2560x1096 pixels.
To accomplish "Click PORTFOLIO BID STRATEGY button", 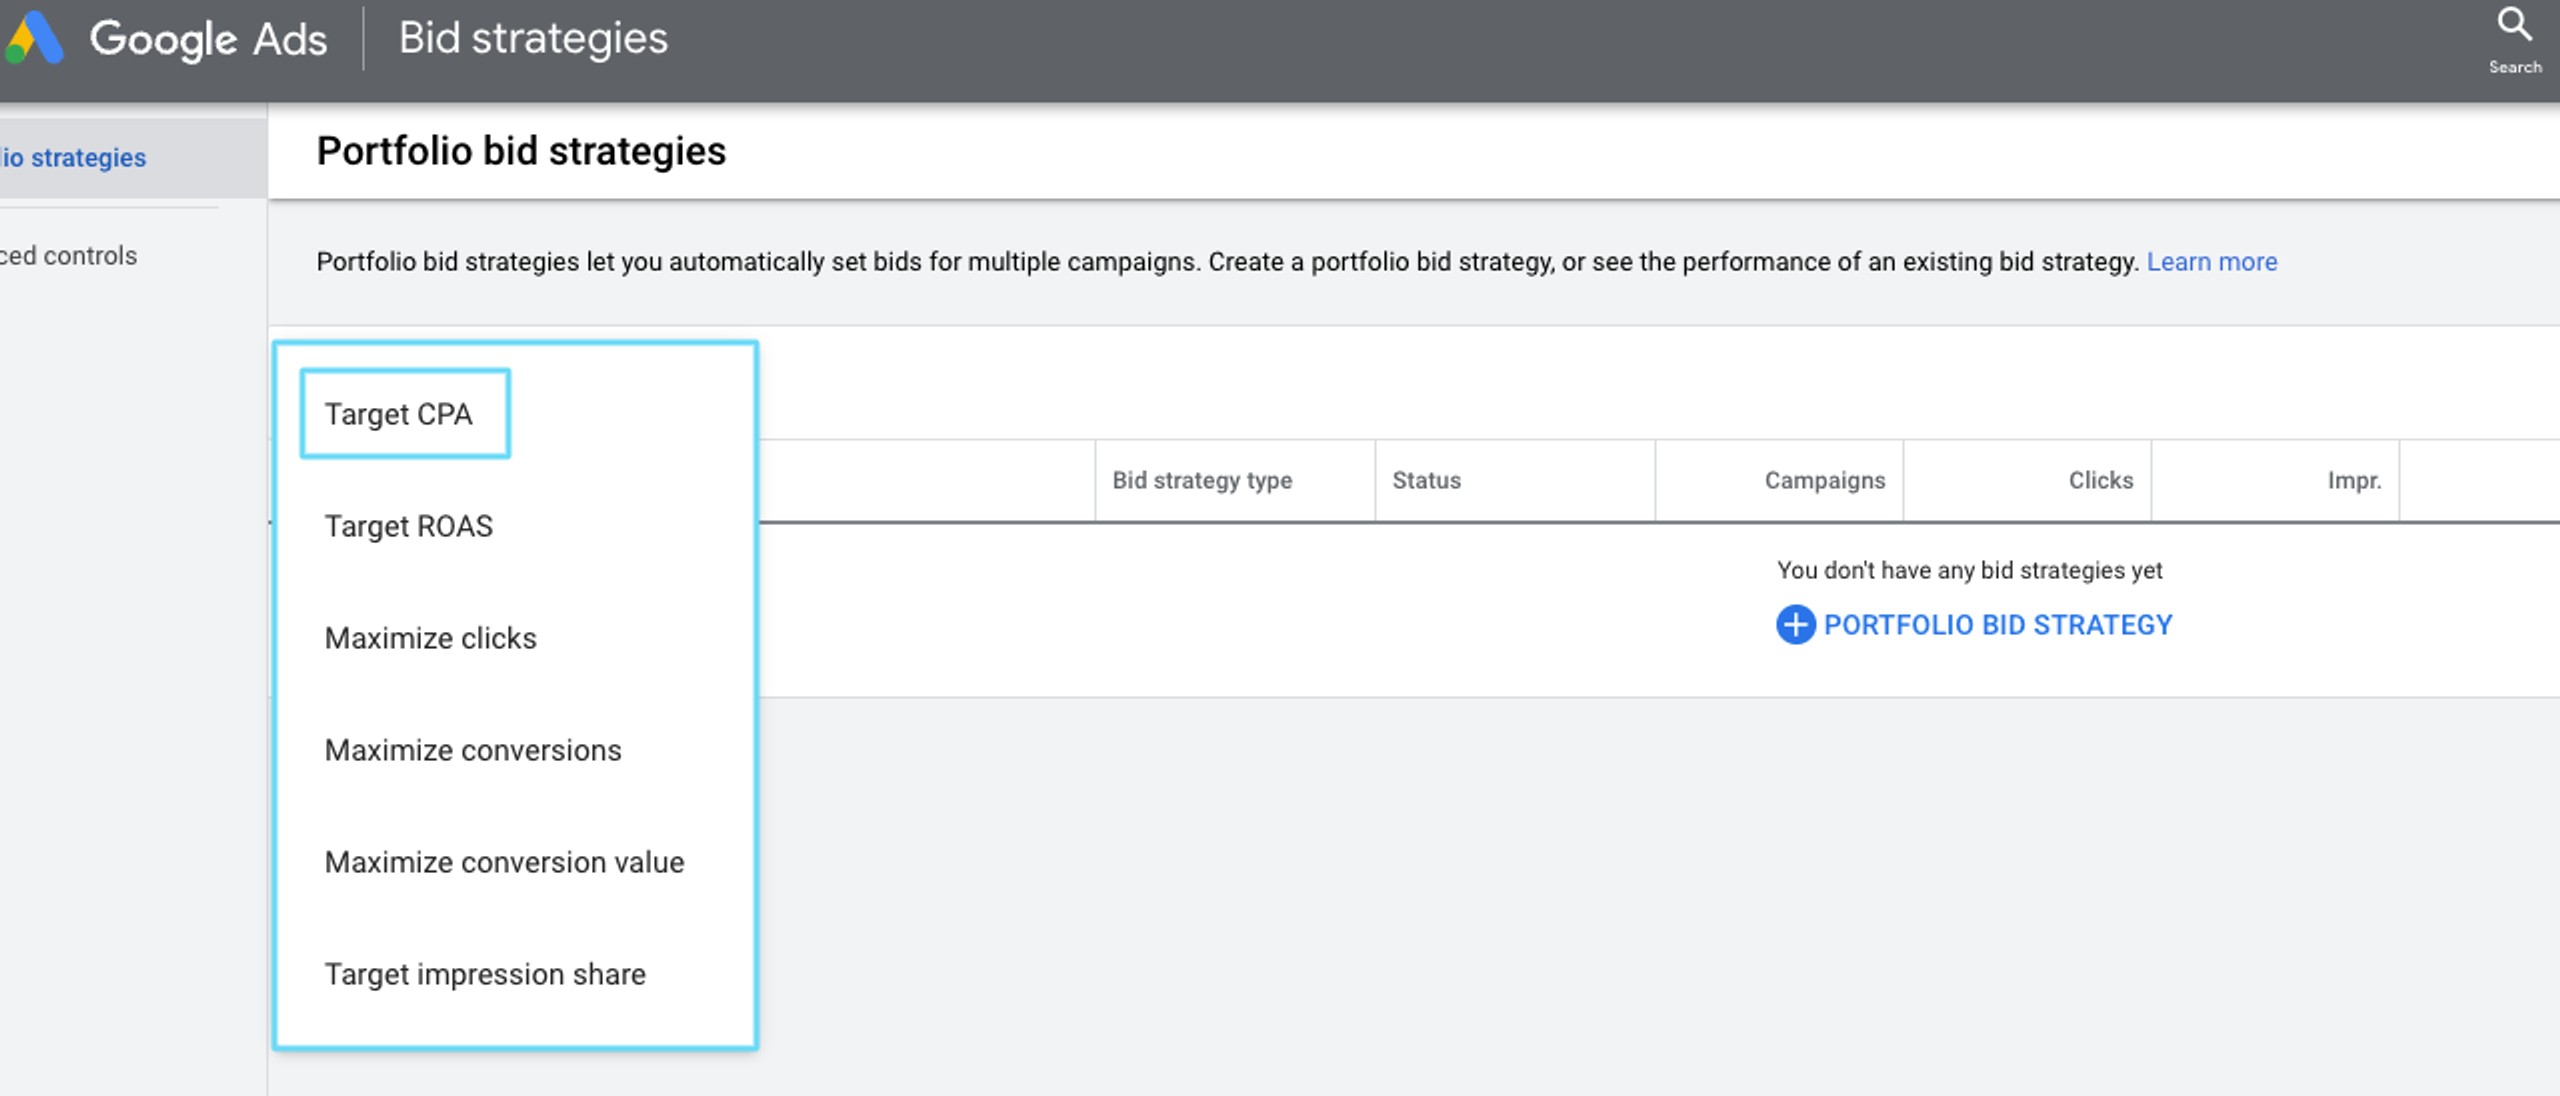I will (x=1997, y=625).
